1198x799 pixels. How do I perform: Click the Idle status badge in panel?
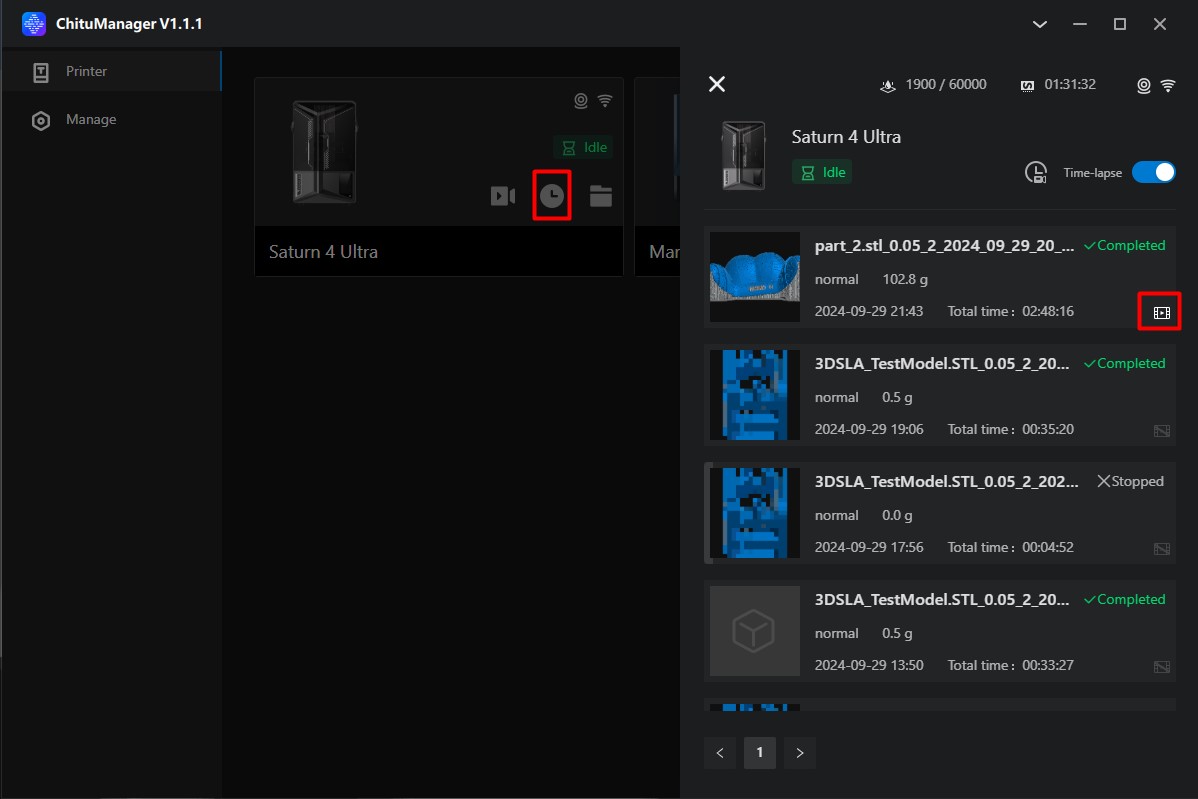(x=822, y=172)
